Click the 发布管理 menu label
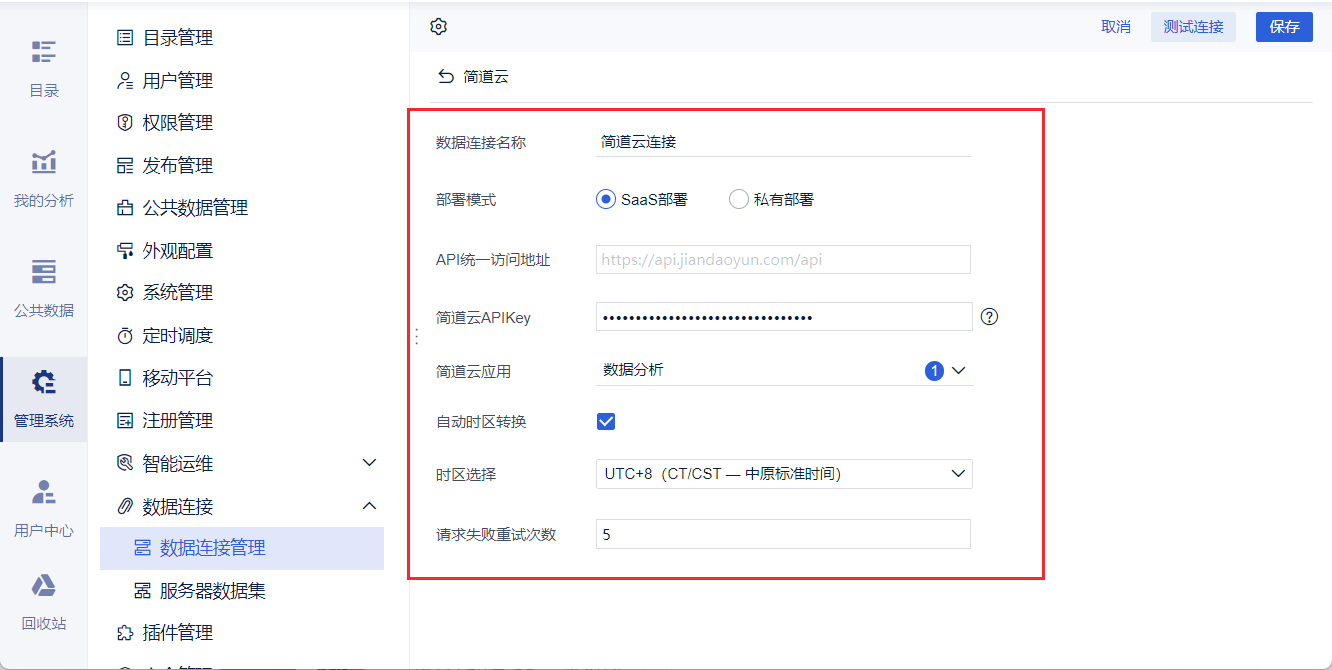Viewport: 1332px width, 670px height. tap(178, 166)
